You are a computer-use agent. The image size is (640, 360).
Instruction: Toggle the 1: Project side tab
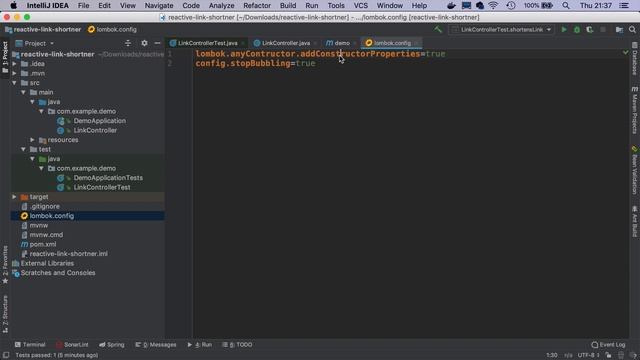click(x=5, y=57)
